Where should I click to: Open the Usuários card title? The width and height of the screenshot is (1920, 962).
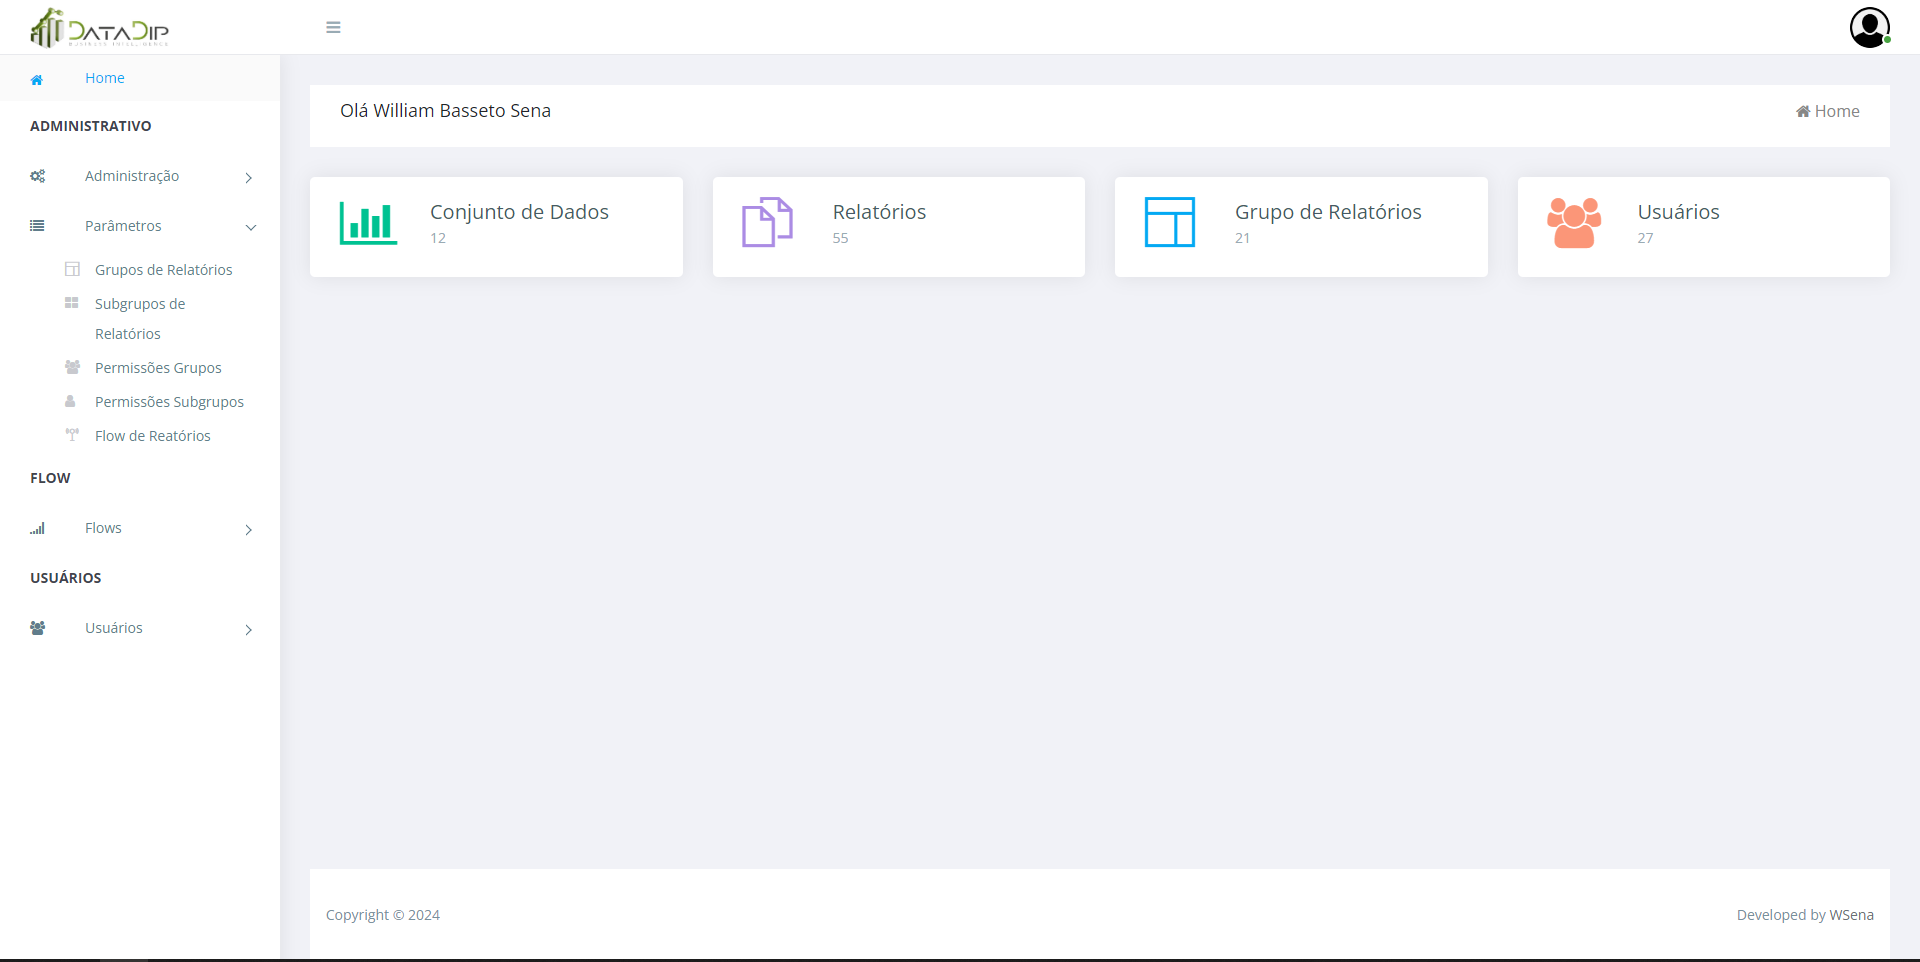pyautogui.click(x=1678, y=212)
